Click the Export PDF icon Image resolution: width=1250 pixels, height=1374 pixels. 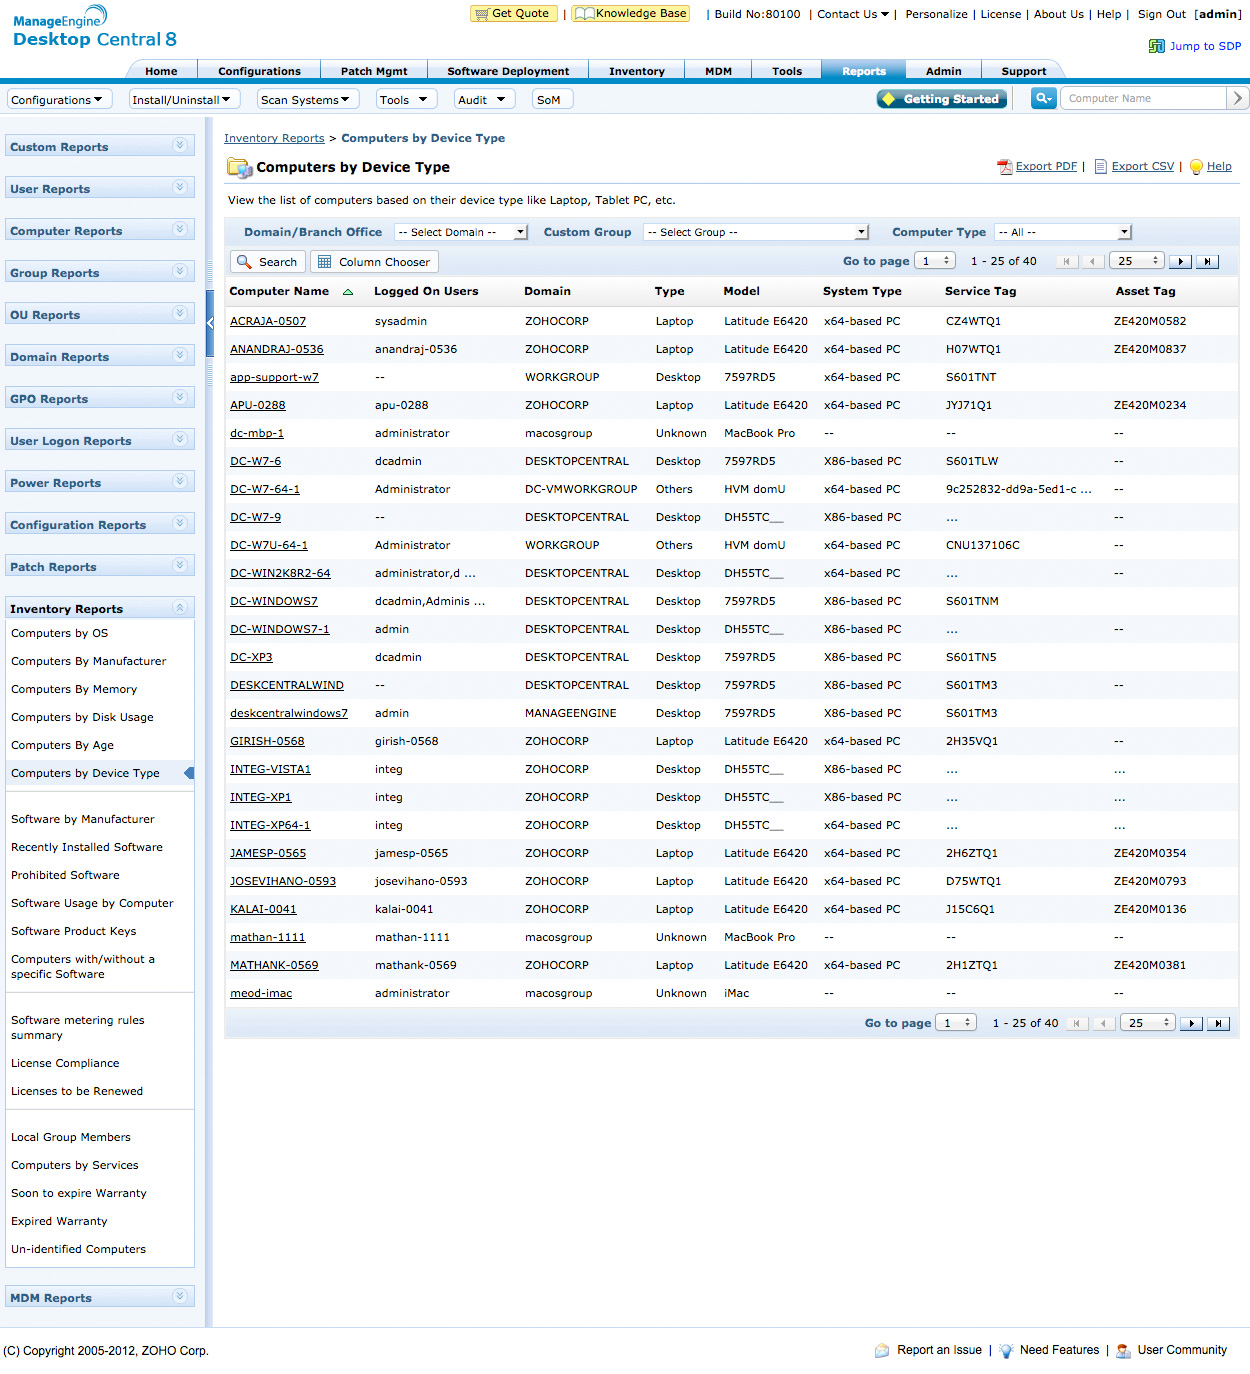pos(1004,167)
